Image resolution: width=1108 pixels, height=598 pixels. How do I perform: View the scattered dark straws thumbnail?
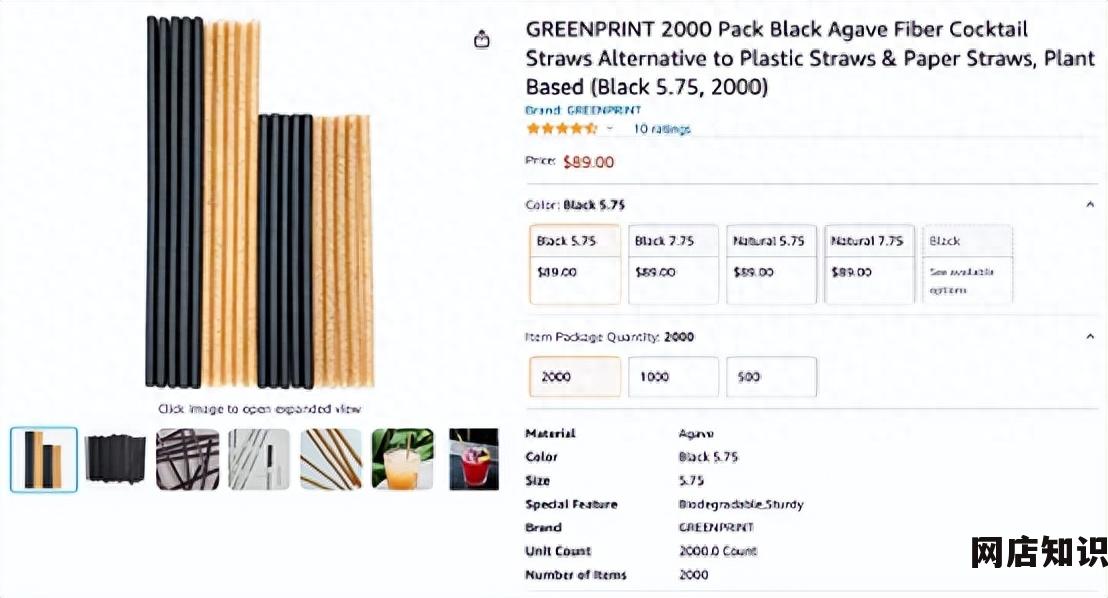coord(187,459)
